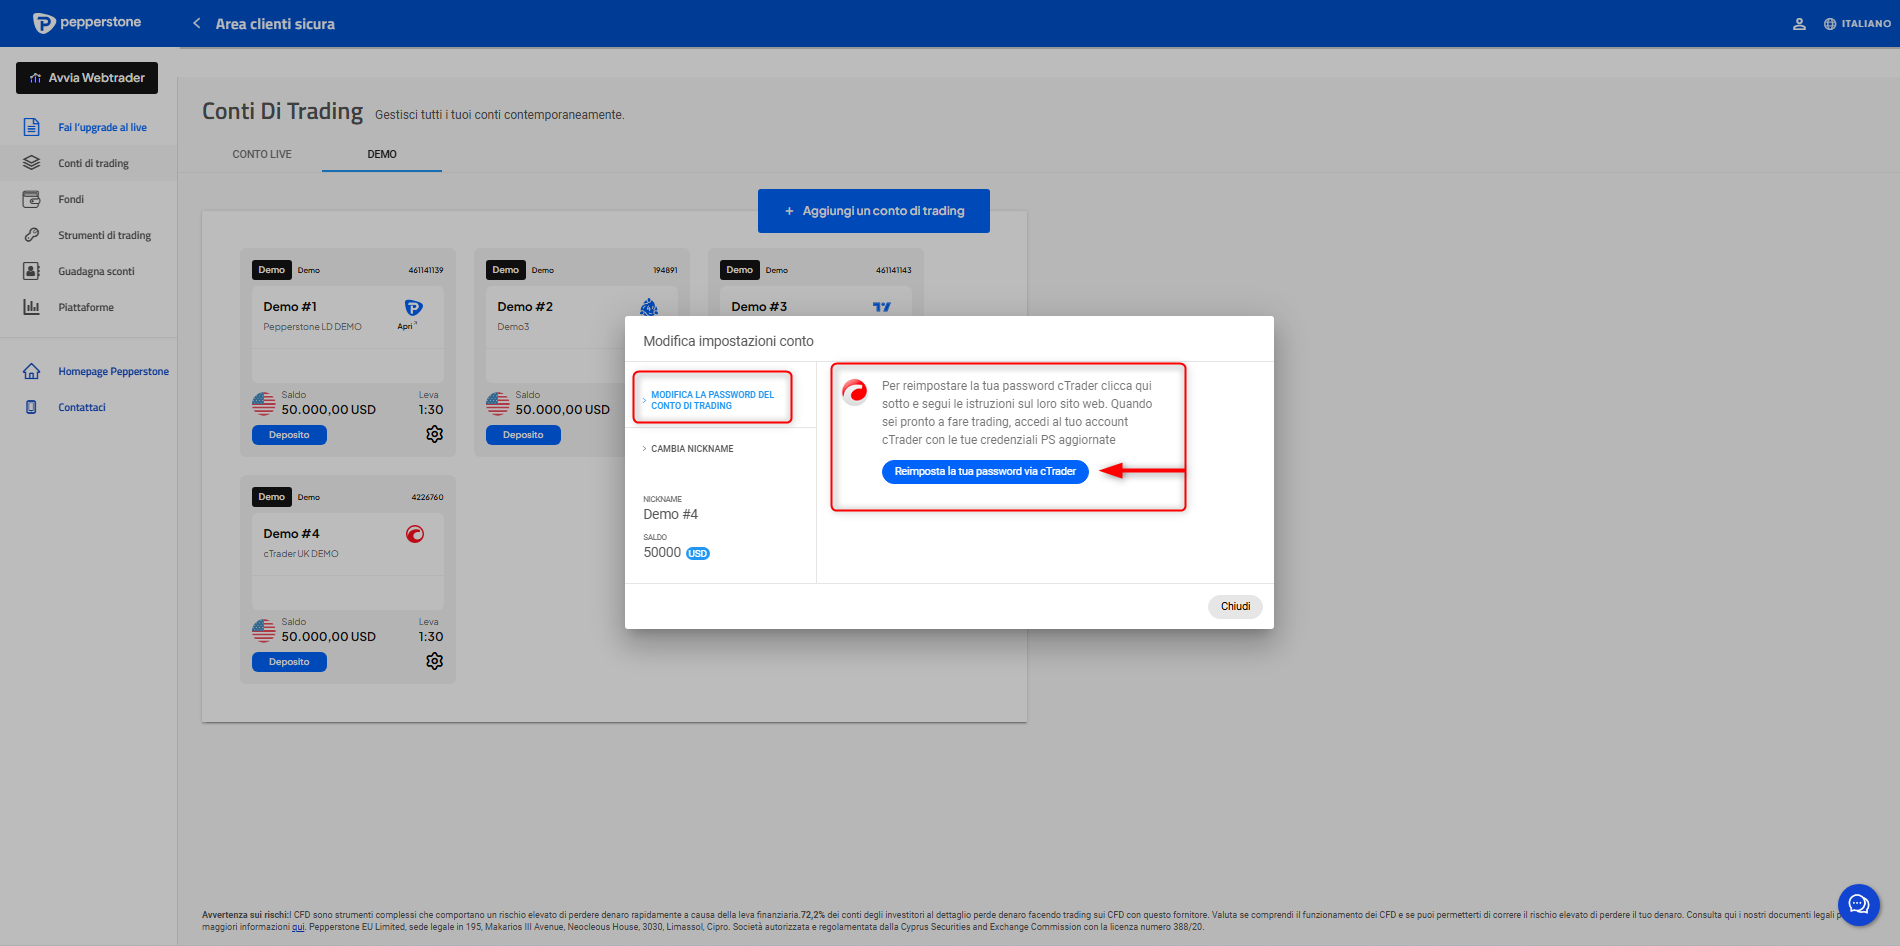Open the ITALIANO language selector
The image size is (1900, 946).
tap(1857, 24)
